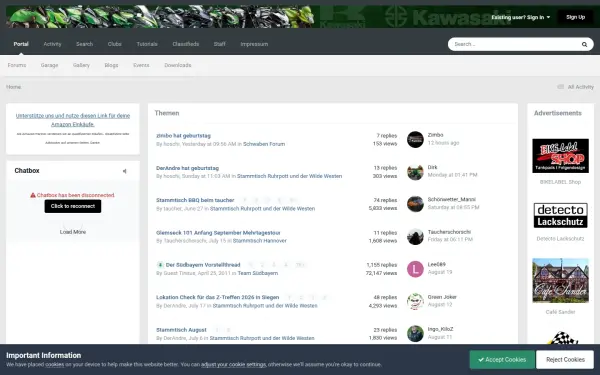Open Stammtisch August topic
600x375 pixels.
[x=181, y=330]
